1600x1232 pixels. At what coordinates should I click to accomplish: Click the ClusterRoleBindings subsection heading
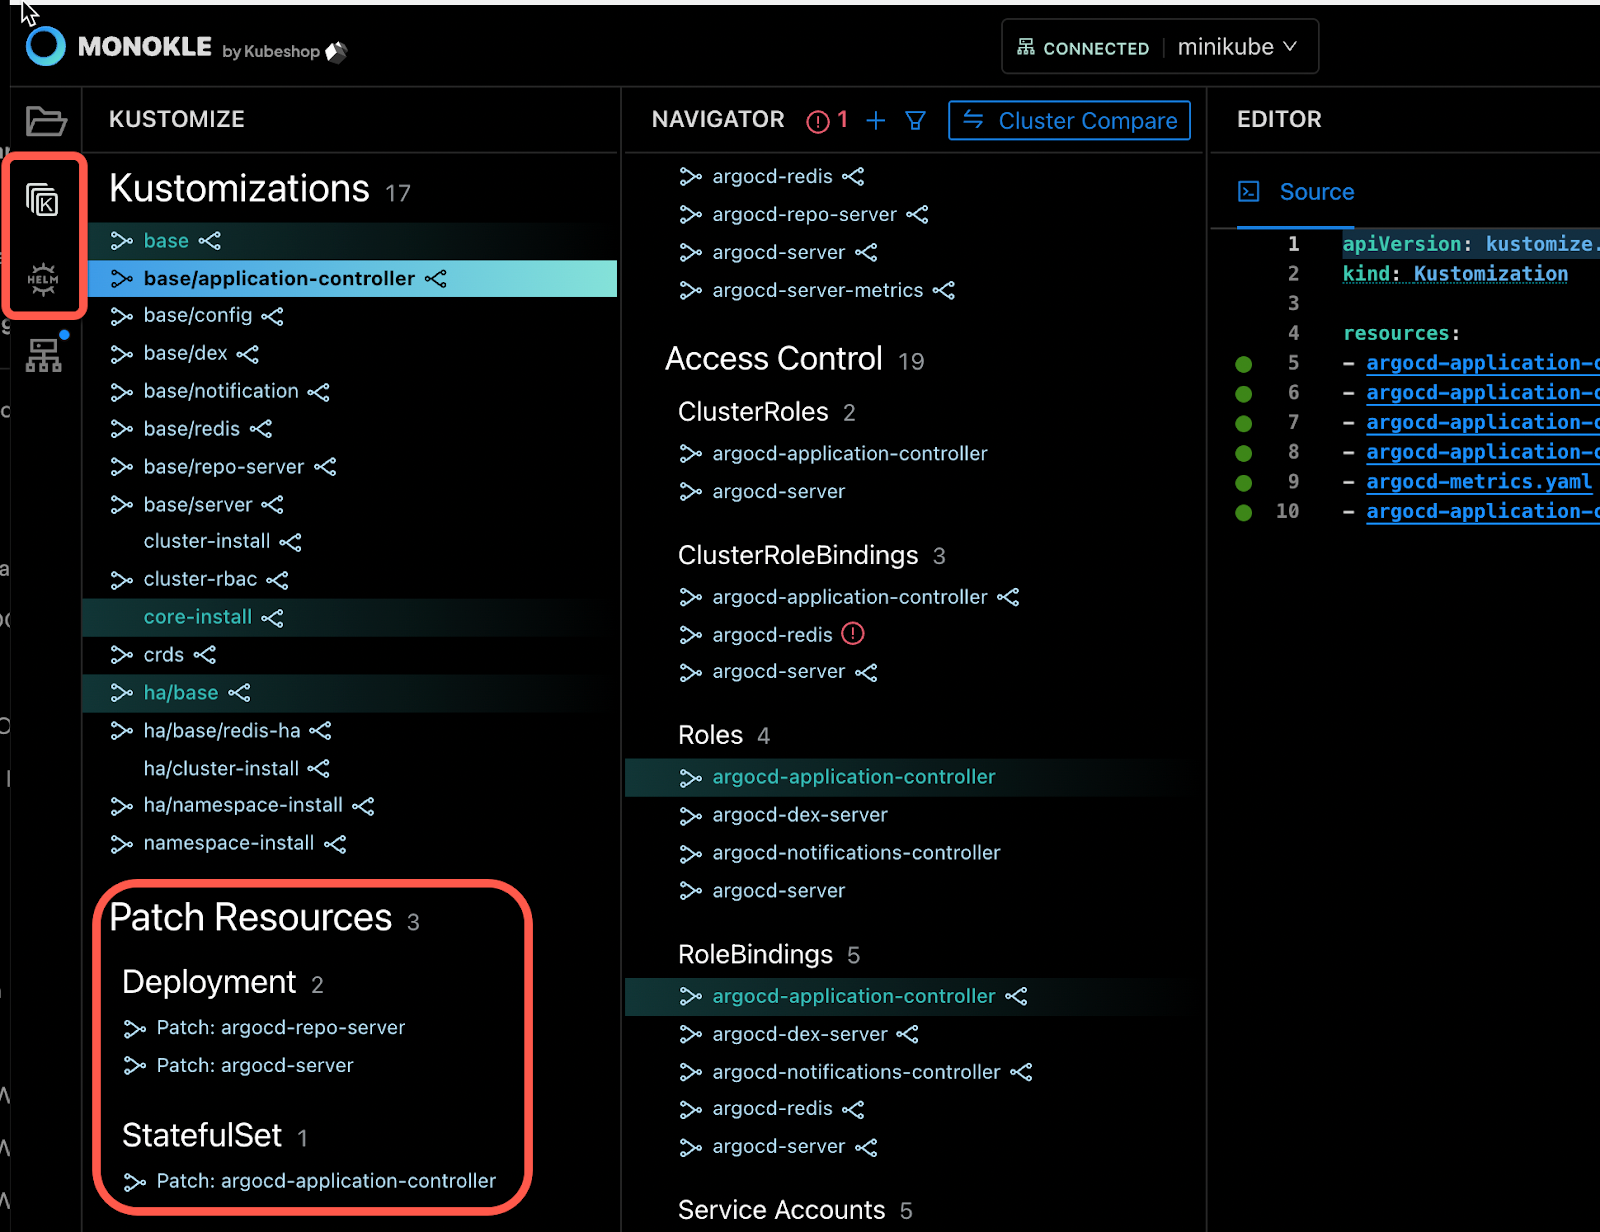[798, 556]
